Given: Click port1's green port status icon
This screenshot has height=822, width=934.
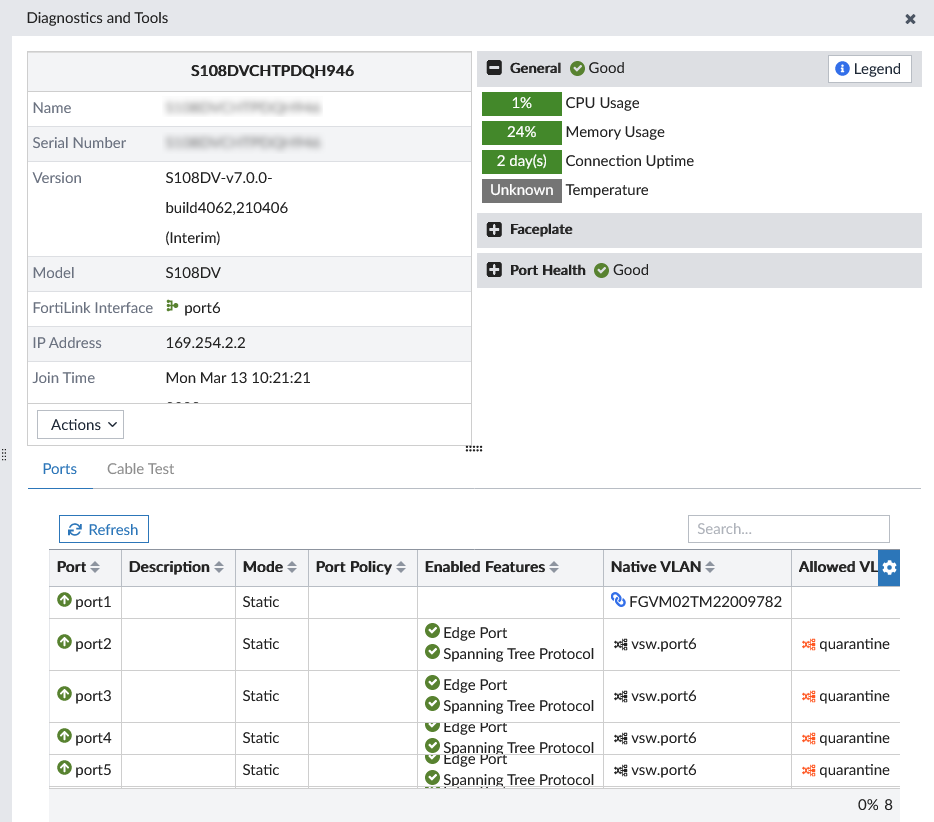Looking at the screenshot, I should 63,601.
